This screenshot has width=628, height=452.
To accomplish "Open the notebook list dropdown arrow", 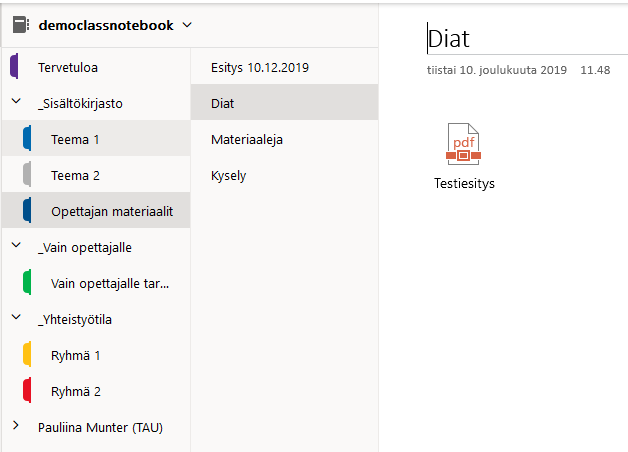I will coord(188,25).
